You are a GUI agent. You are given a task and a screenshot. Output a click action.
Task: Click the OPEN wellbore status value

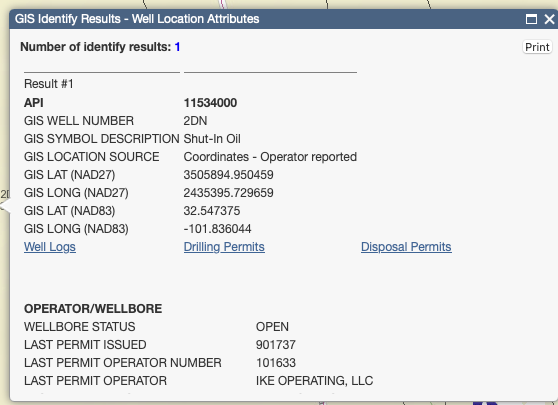click(x=272, y=327)
